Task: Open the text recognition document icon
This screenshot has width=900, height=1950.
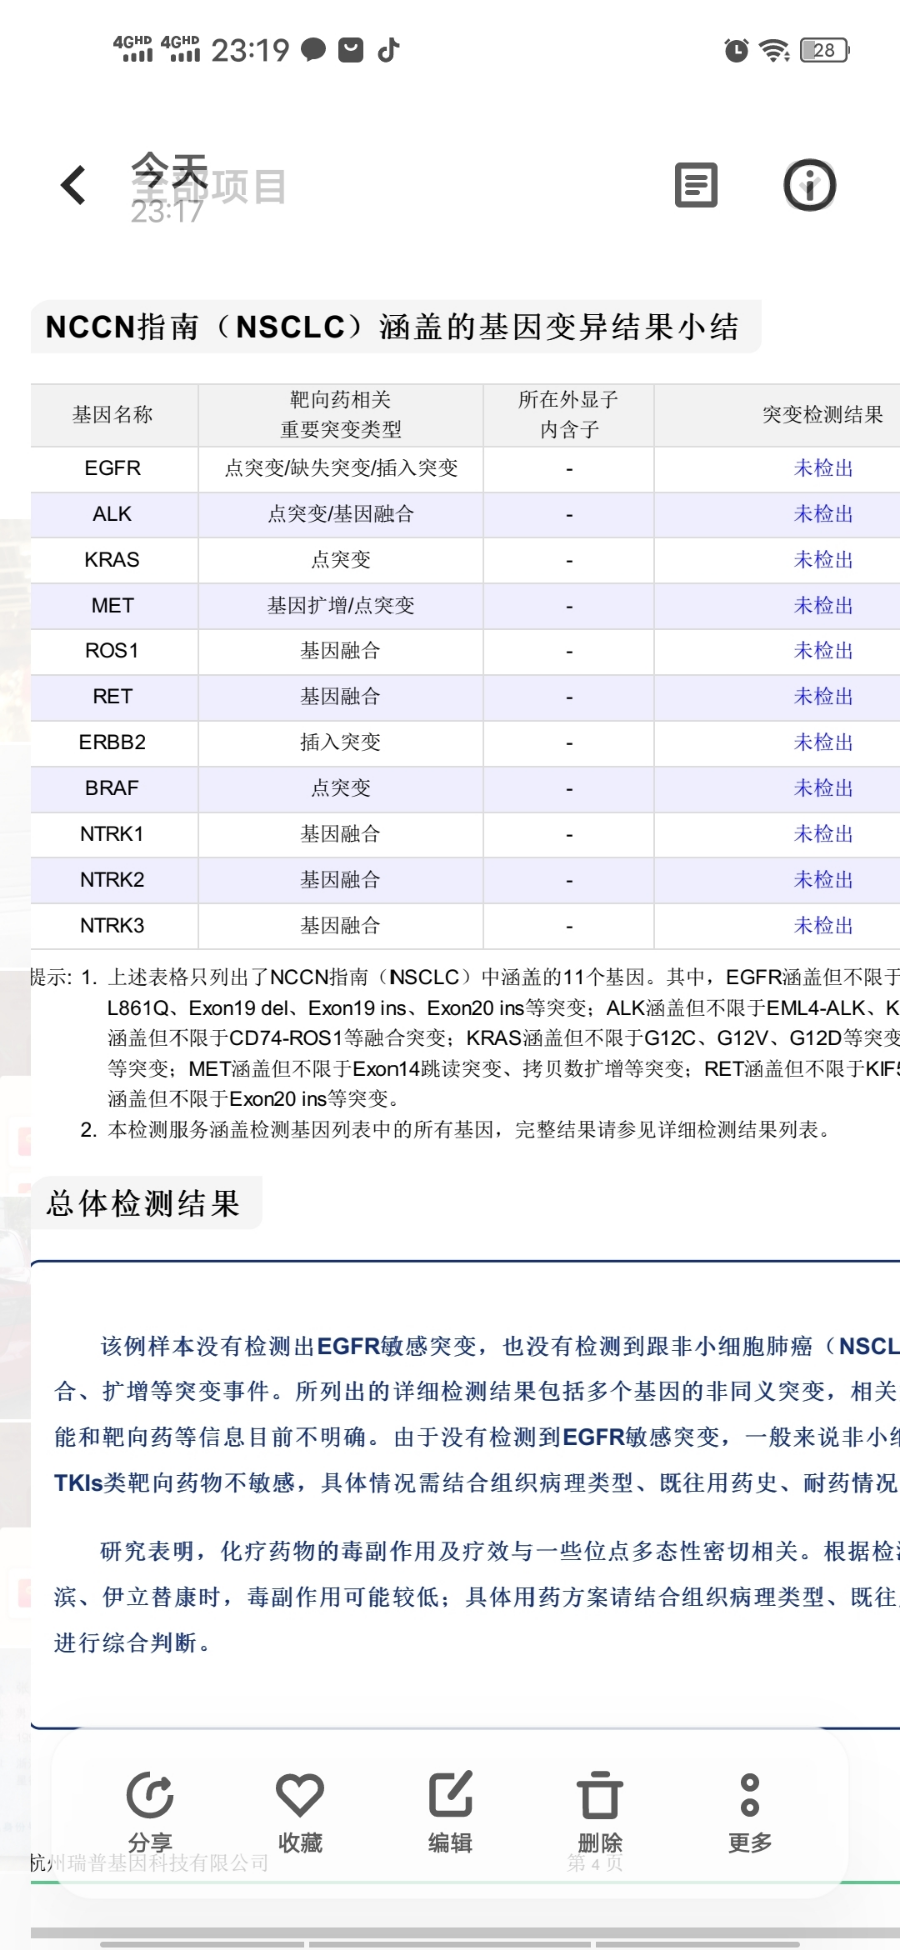Action: coord(696,185)
